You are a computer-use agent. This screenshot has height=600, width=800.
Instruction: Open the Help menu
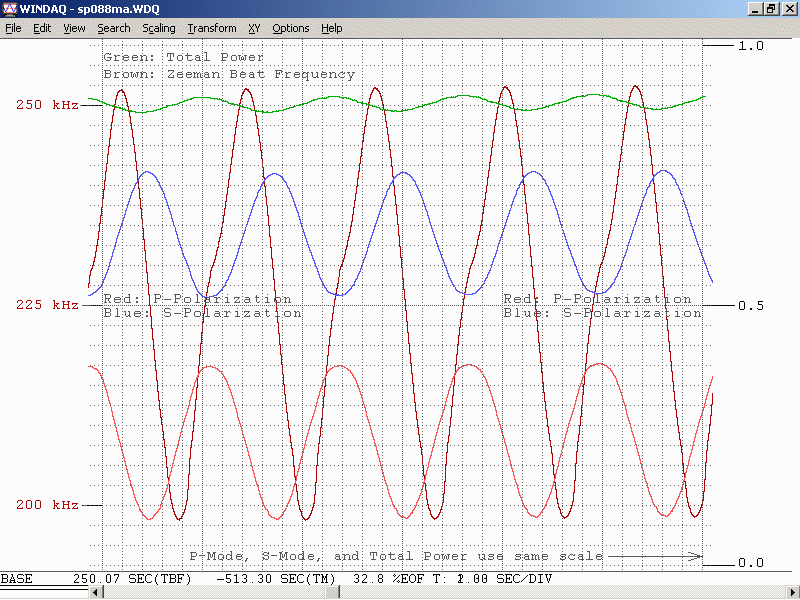332,28
